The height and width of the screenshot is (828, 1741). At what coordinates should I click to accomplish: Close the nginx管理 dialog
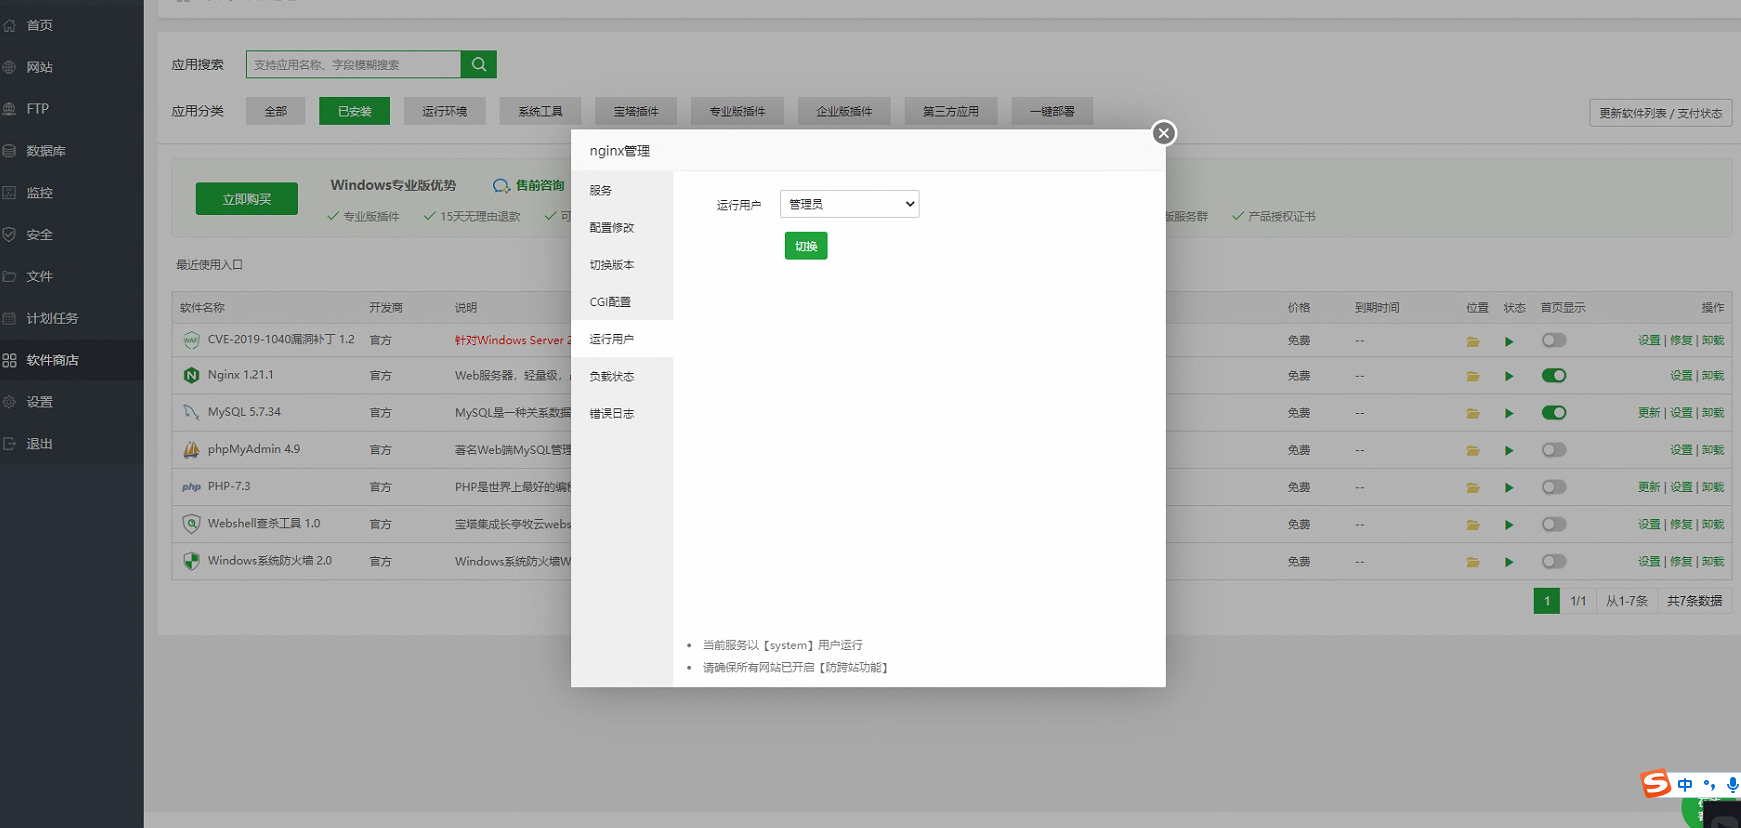1163,133
